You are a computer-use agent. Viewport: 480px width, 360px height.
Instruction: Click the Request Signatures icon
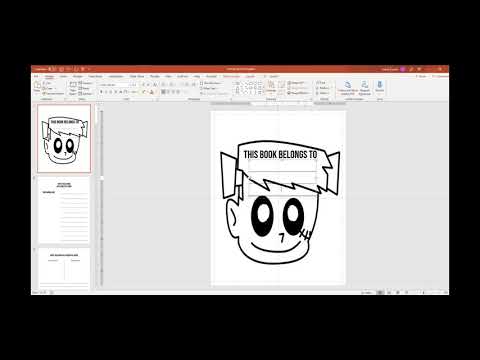tap(364, 88)
